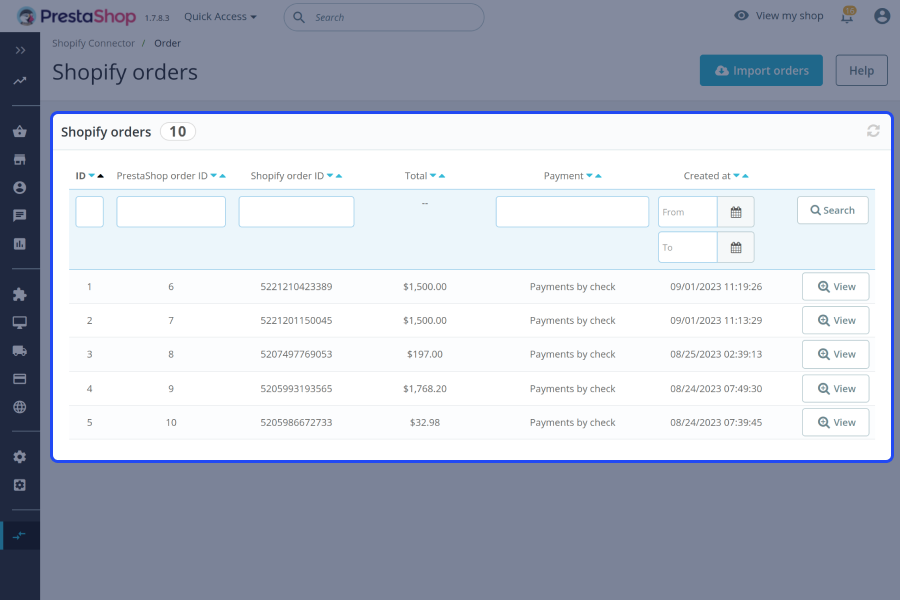
Task: Sort Payment column descending
Action: [589, 176]
